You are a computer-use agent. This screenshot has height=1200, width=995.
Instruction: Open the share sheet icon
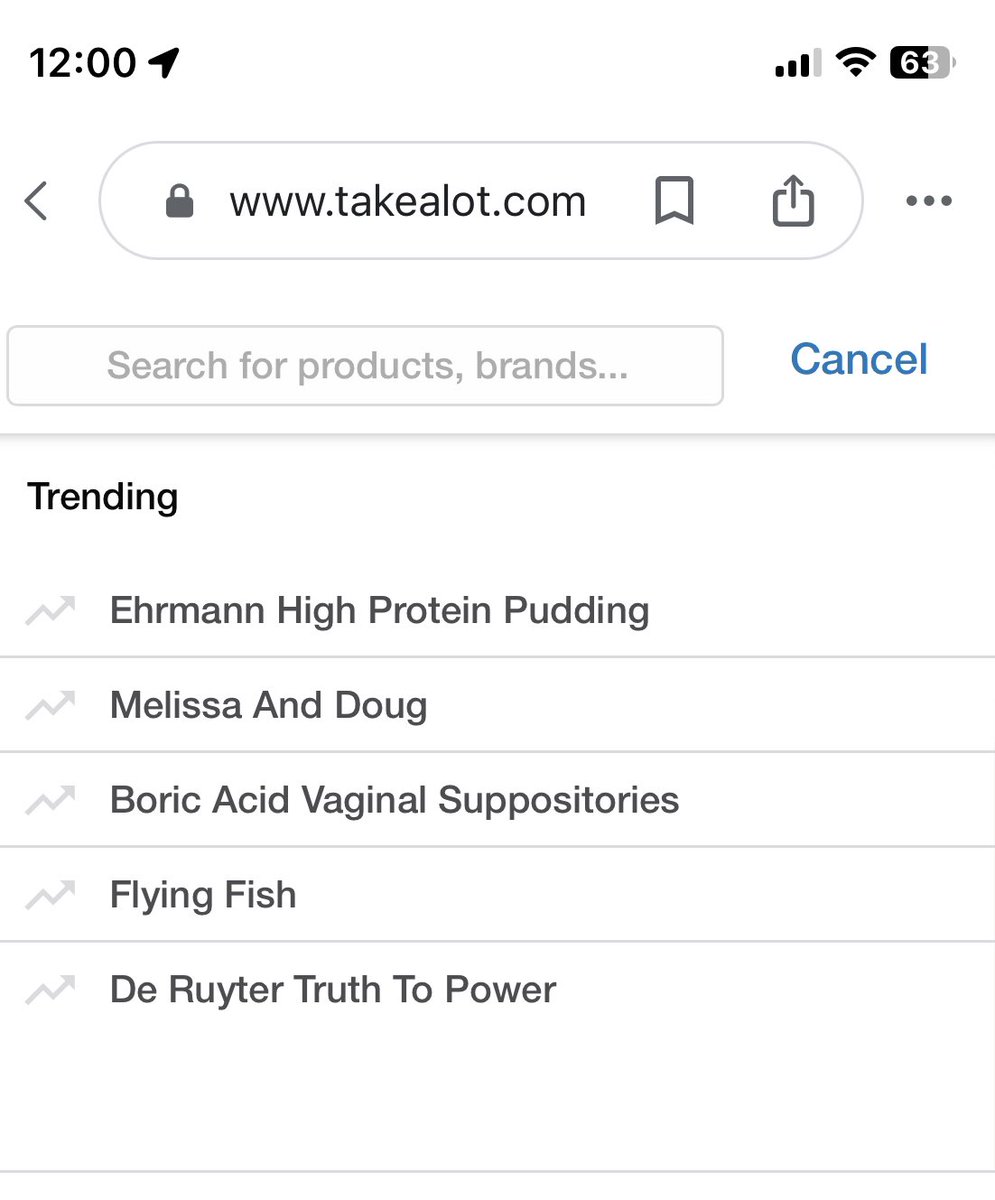[794, 200]
